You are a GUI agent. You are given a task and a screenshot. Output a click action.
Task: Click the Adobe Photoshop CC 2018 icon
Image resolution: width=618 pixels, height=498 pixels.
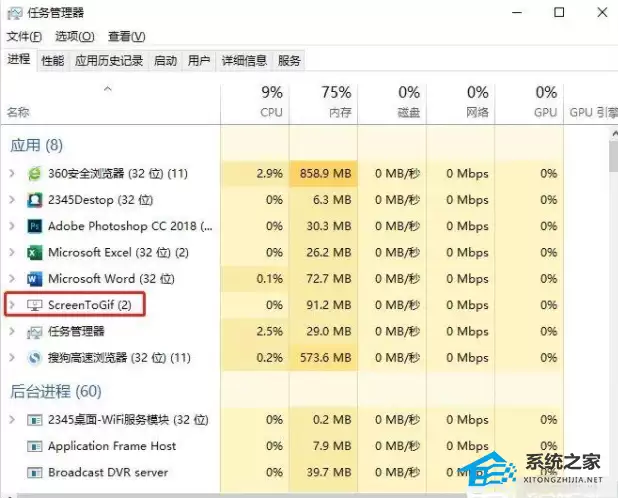pos(34,226)
